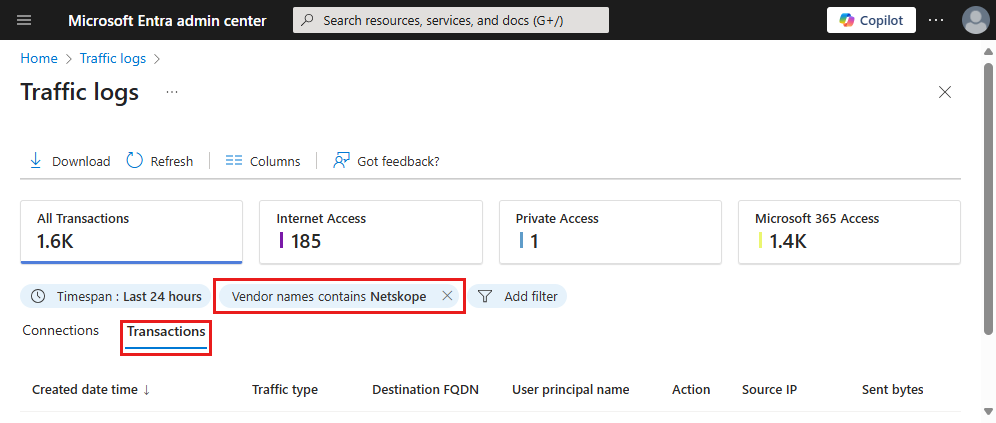Click the Sent bytes column header
The image size is (996, 423).
pyautogui.click(x=892, y=389)
